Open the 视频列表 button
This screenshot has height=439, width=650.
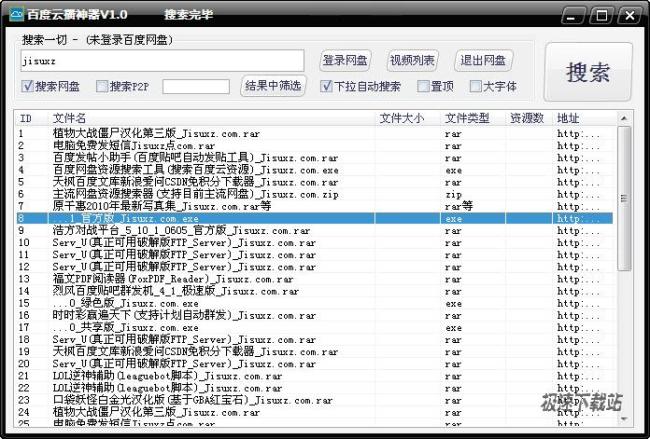pyautogui.click(x=412, y=61)
